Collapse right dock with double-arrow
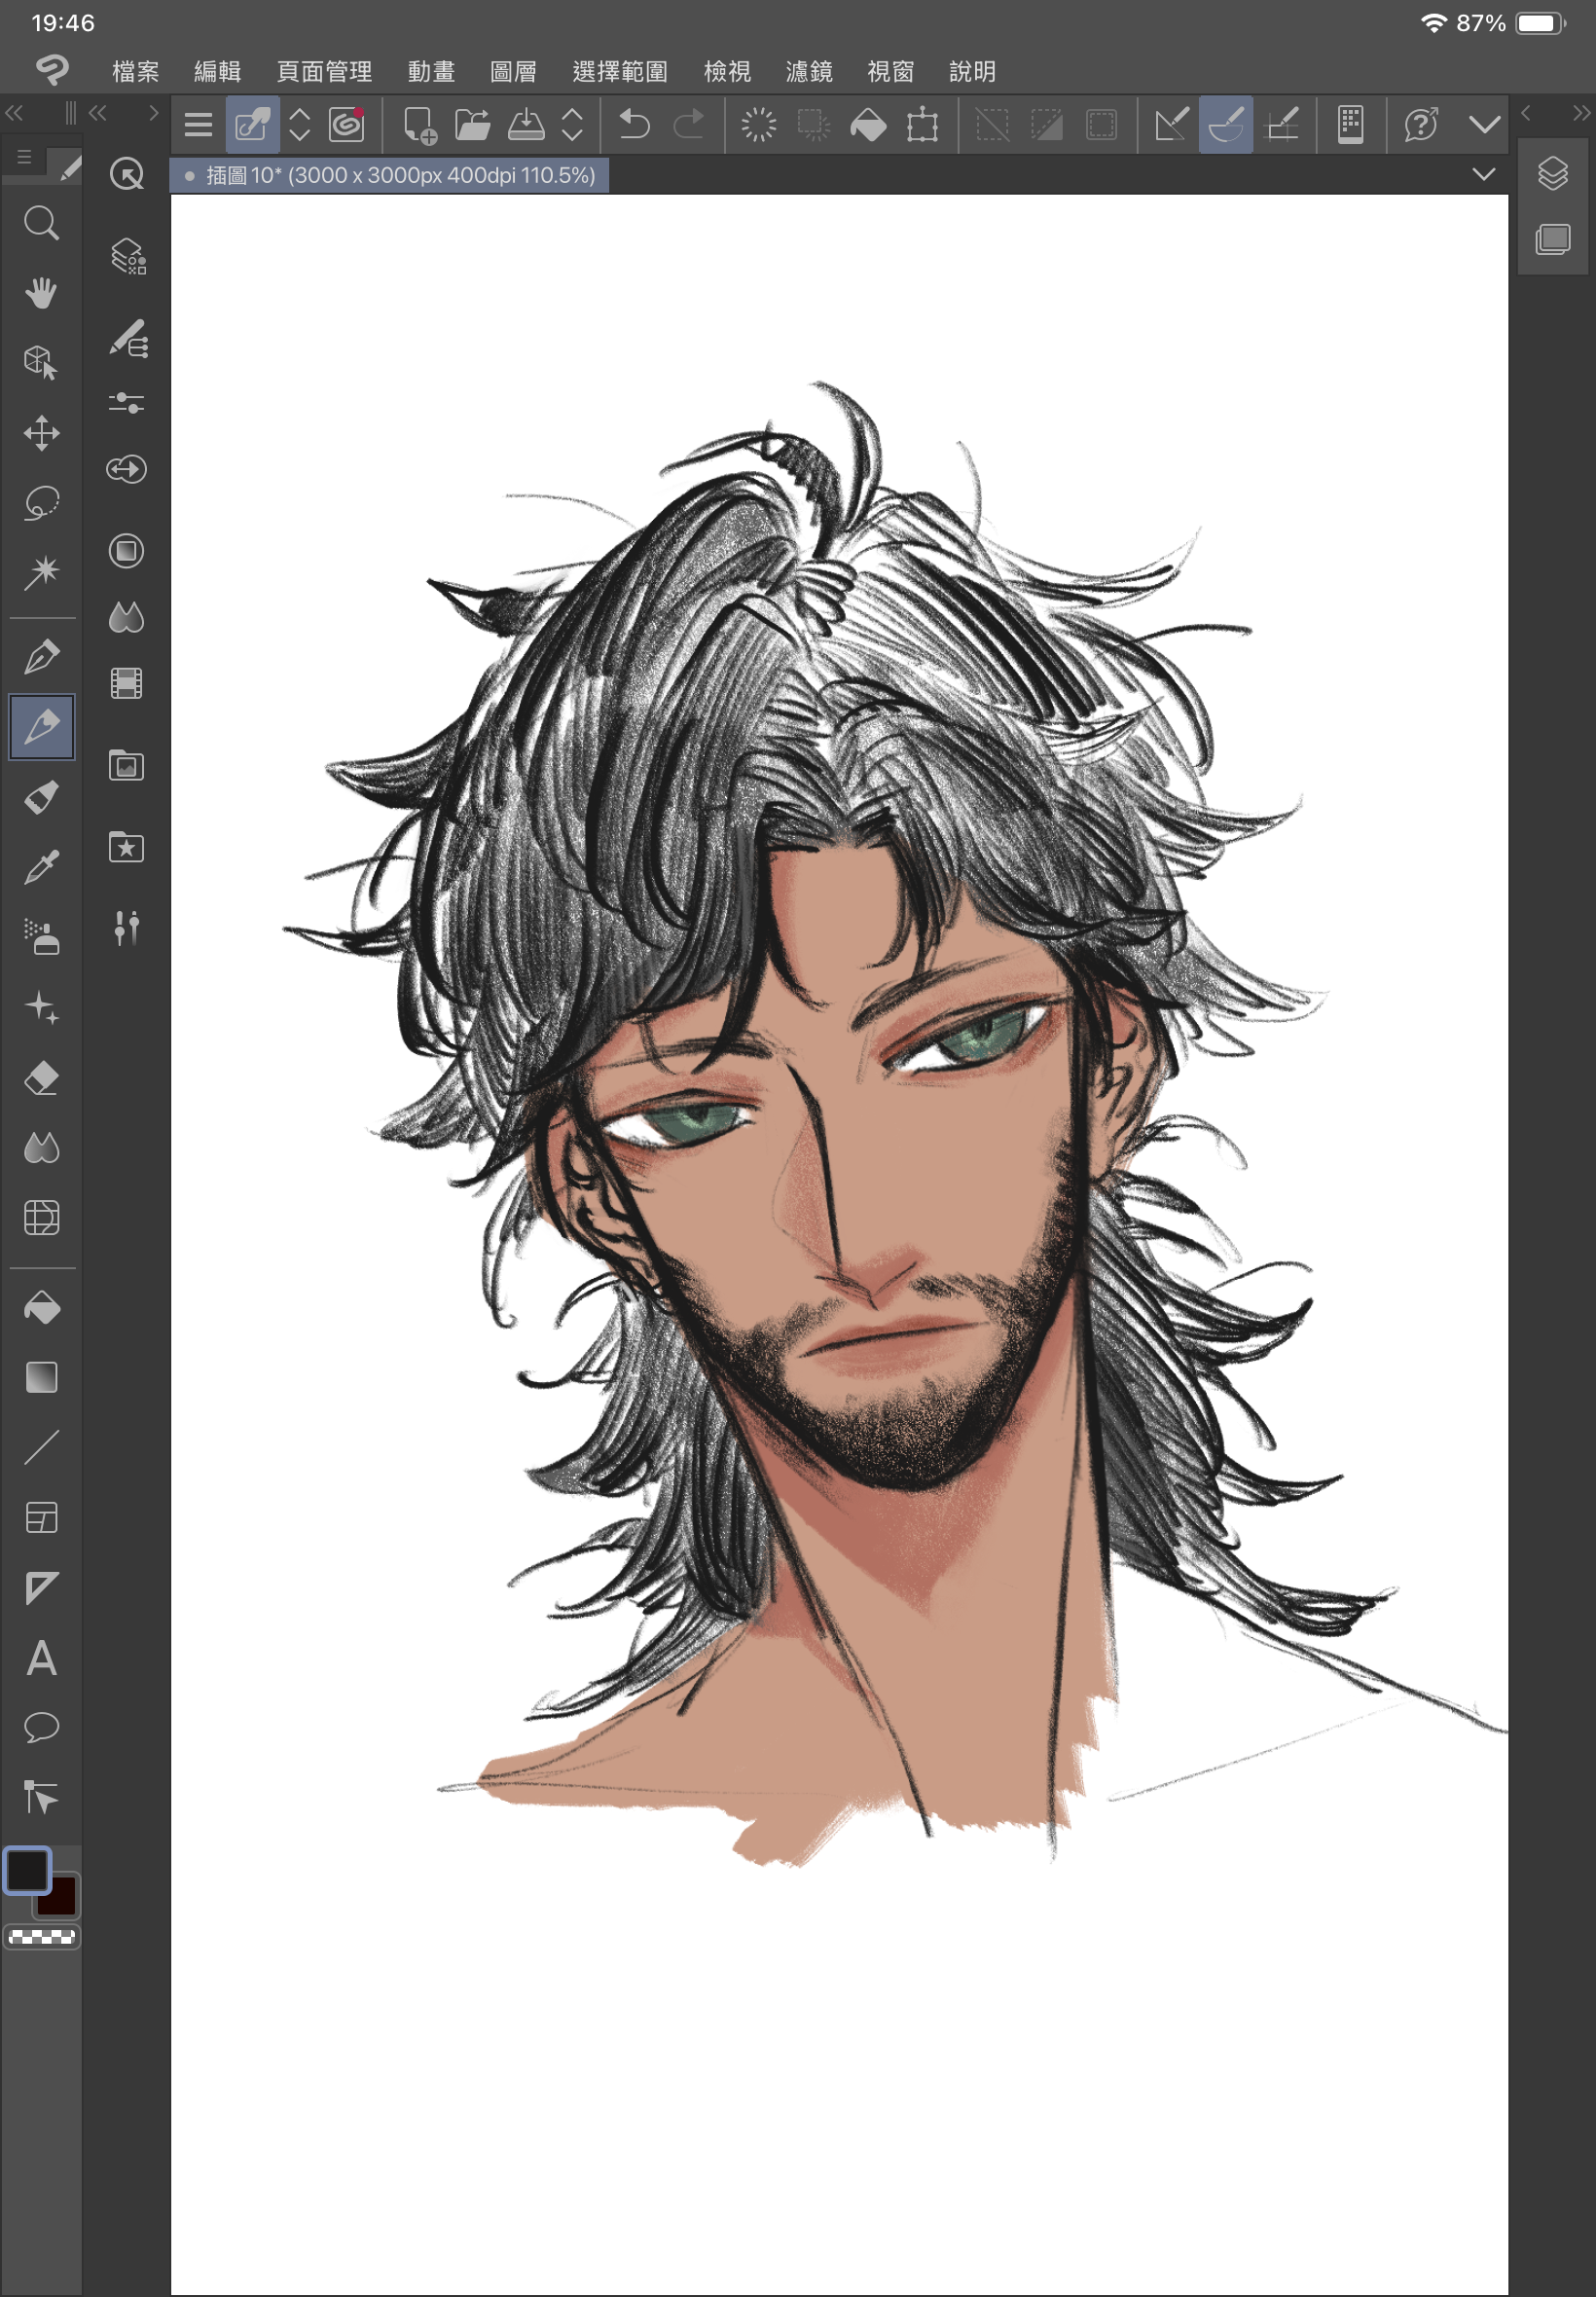 point(1581,113)
